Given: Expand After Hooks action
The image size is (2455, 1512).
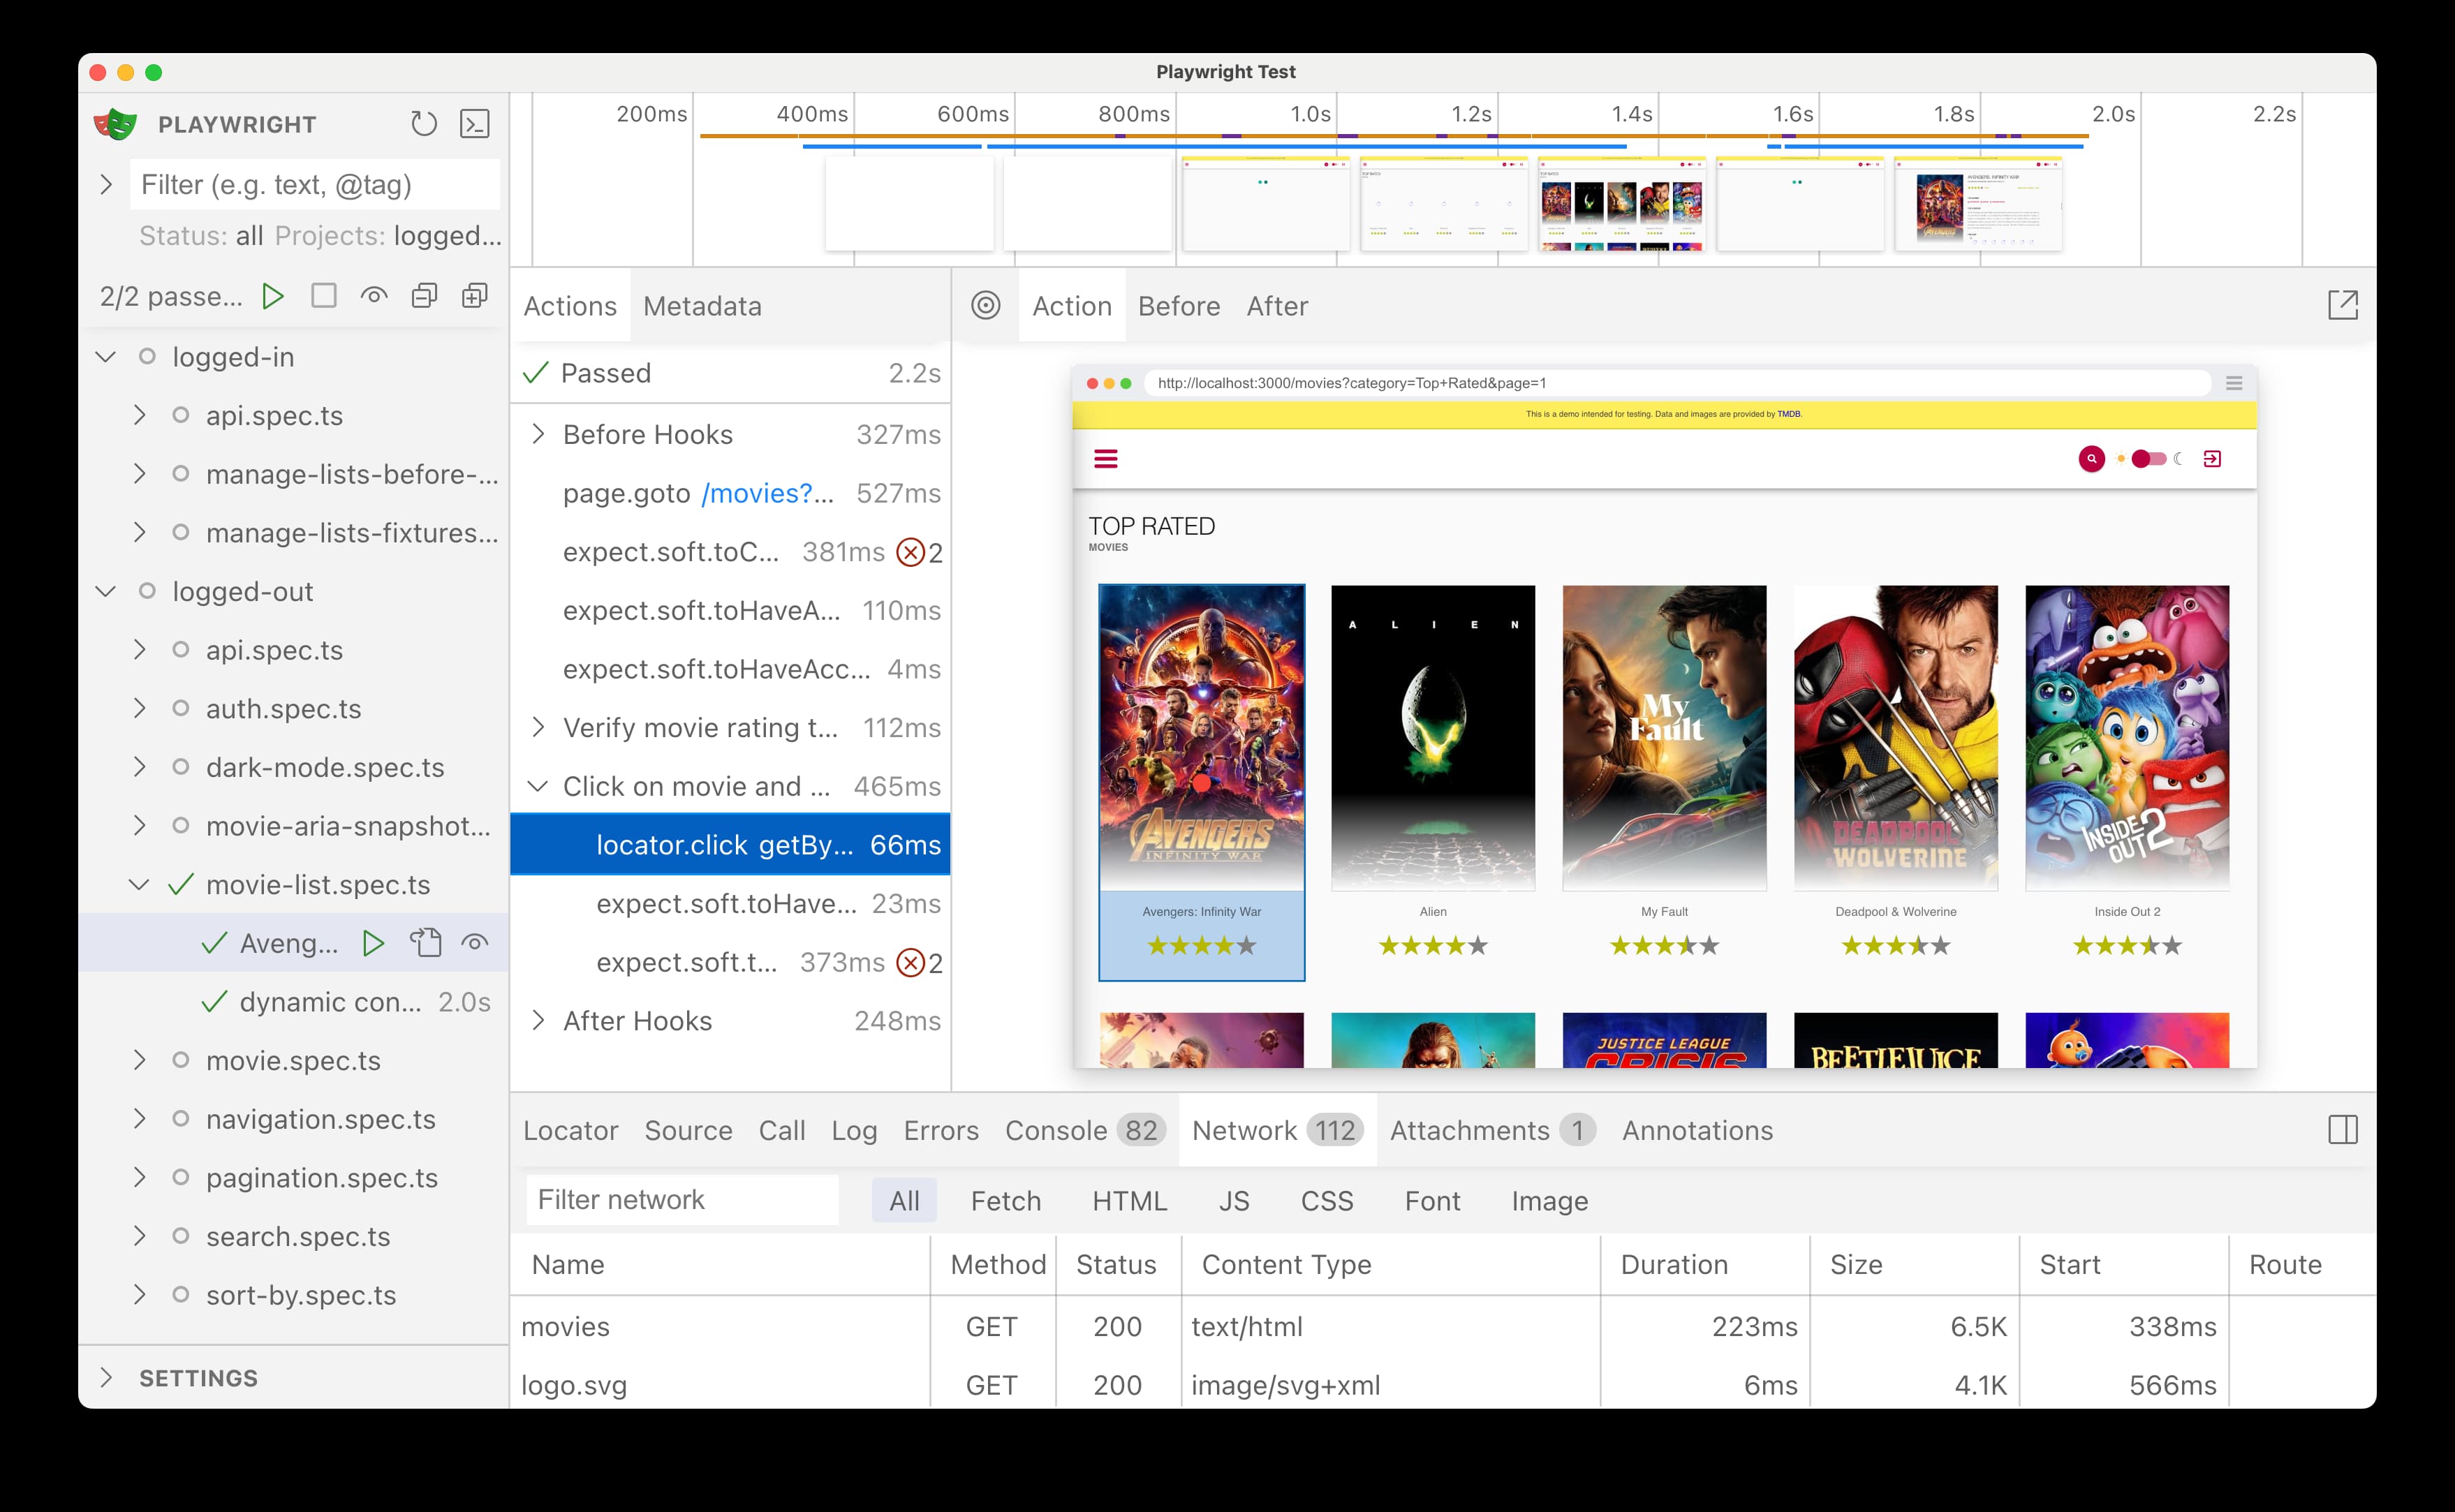Looking at the screenshot, I should click(x=538, y=1020).
